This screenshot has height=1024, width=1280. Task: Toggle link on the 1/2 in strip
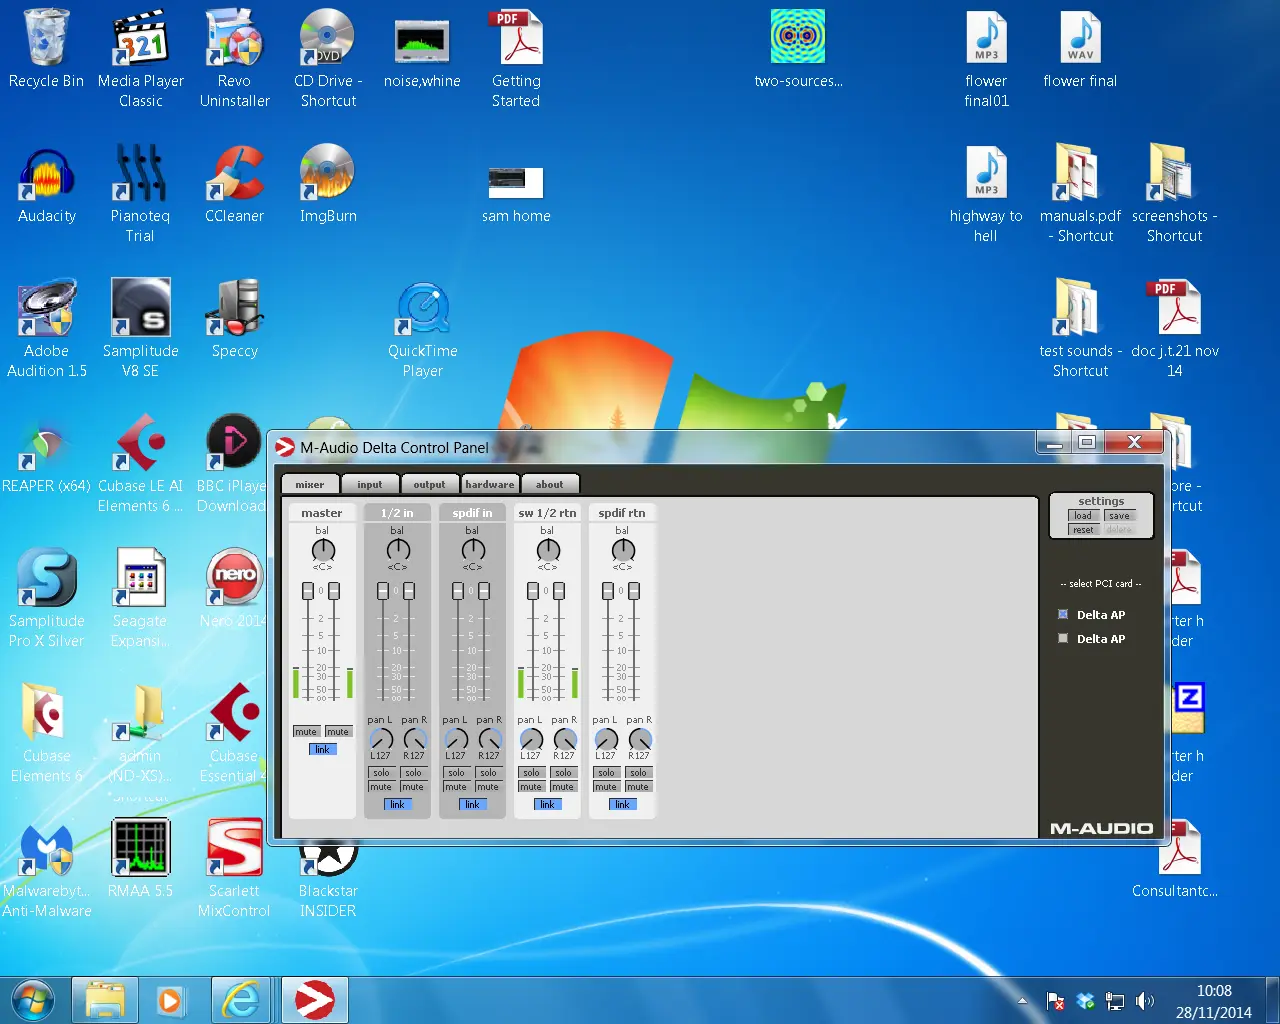[397, 804]
